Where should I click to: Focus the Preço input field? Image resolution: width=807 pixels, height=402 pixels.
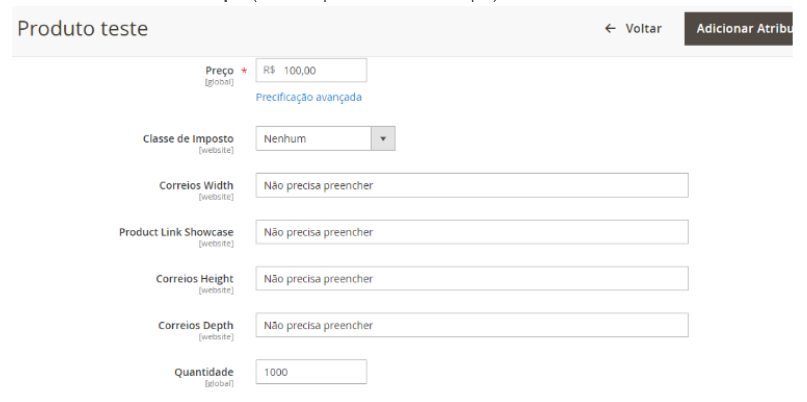pos(322,70)
